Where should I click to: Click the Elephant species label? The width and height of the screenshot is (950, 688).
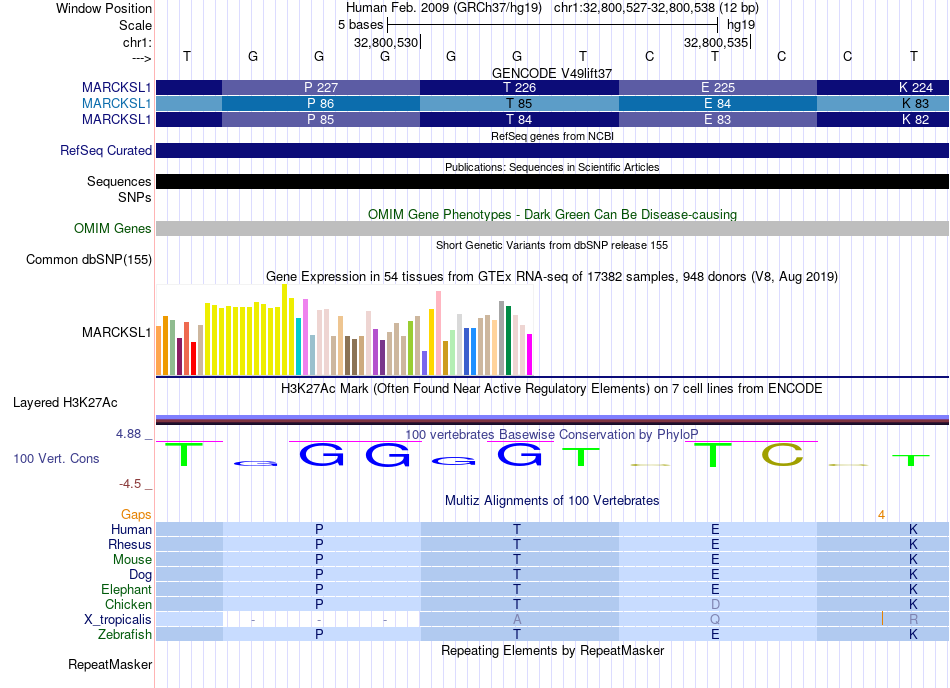click(x=126, y=589)
